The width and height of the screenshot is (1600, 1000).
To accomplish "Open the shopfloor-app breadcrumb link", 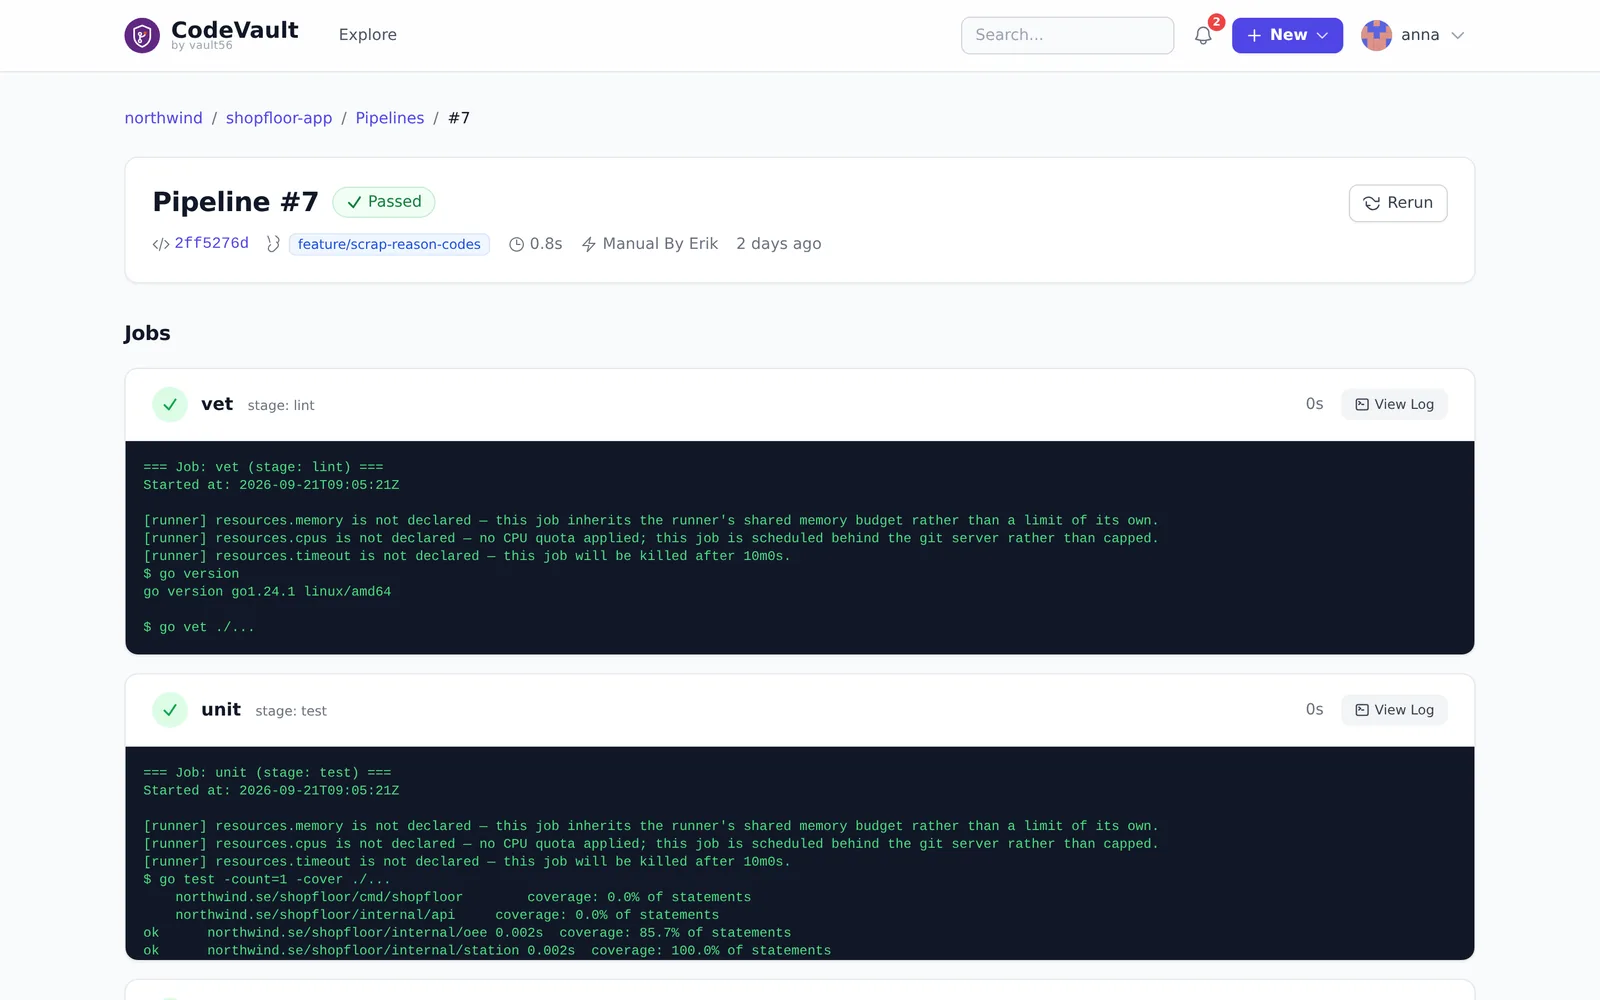I will [279, 118].
